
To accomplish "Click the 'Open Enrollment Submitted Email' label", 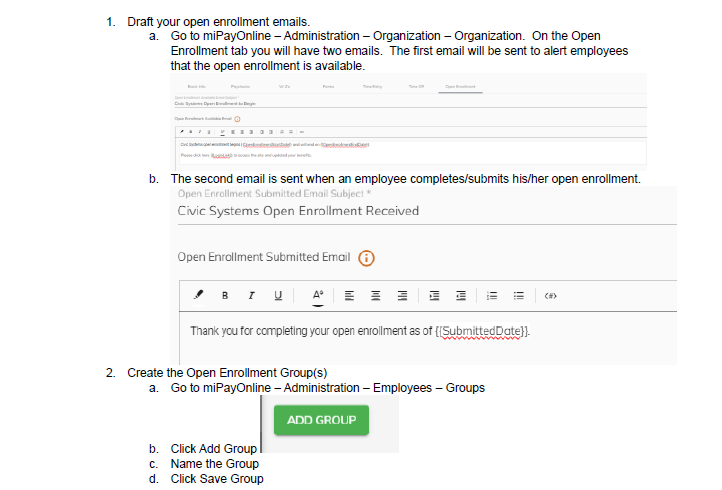I will click(264, 257).
